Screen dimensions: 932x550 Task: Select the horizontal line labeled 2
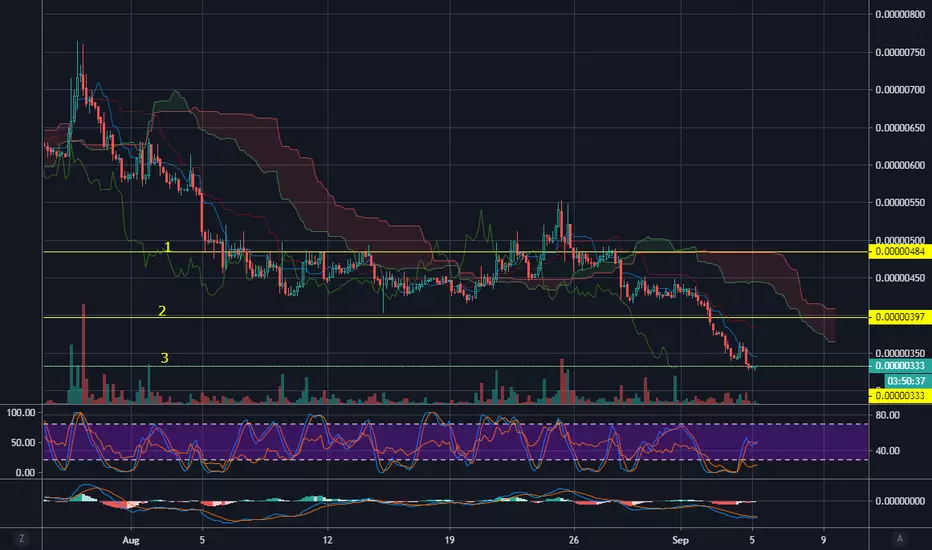click(x=455, y=318)
